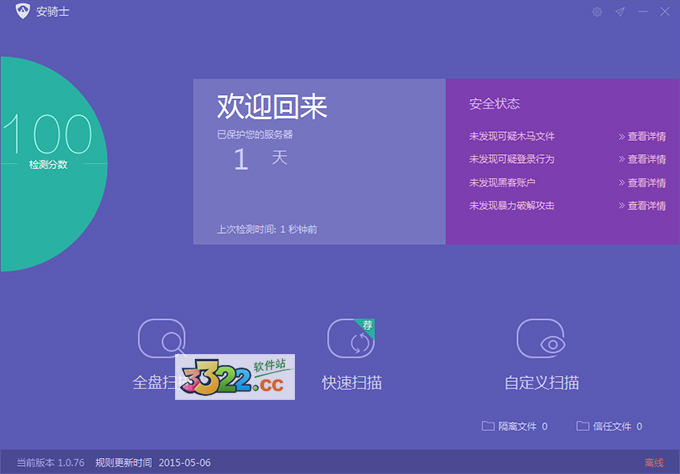Click the 信任文件 text label
Image resolution: width=680 pixels, height=474 pixels.
pyautogui.click(x=612, y=427)
